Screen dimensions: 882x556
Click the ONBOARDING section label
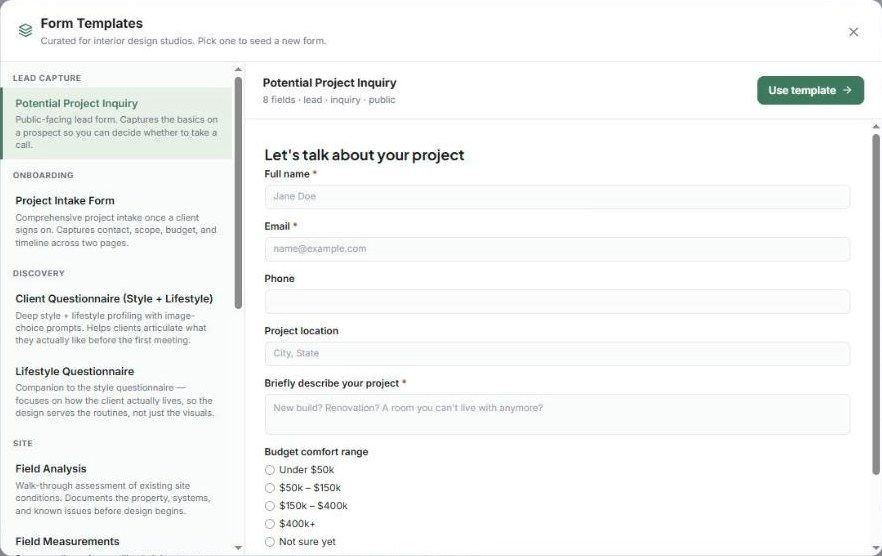tap(43, 176)
